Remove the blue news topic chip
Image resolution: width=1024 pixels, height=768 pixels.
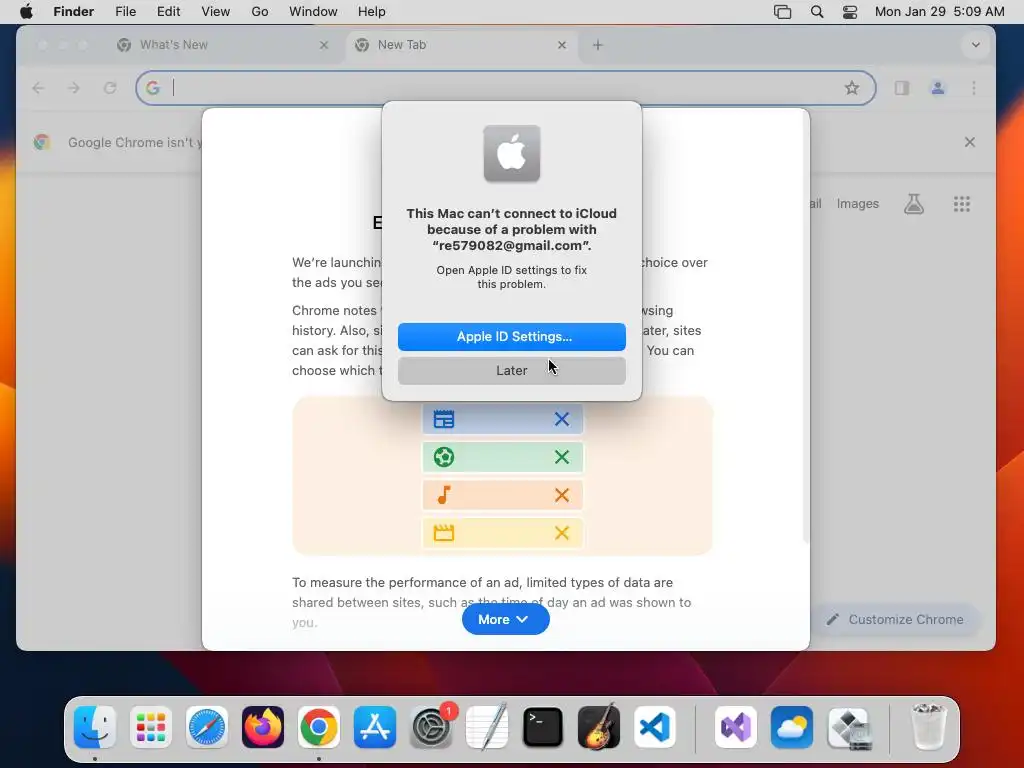point(562,419)
